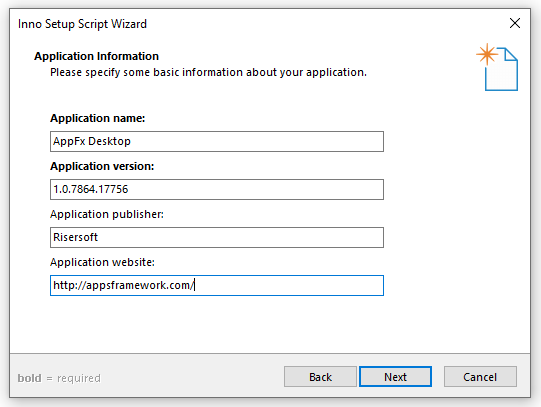This screenshot has height=407, width=541.
Task: Click the "bold = required" legend text
Action: point(59,378)
